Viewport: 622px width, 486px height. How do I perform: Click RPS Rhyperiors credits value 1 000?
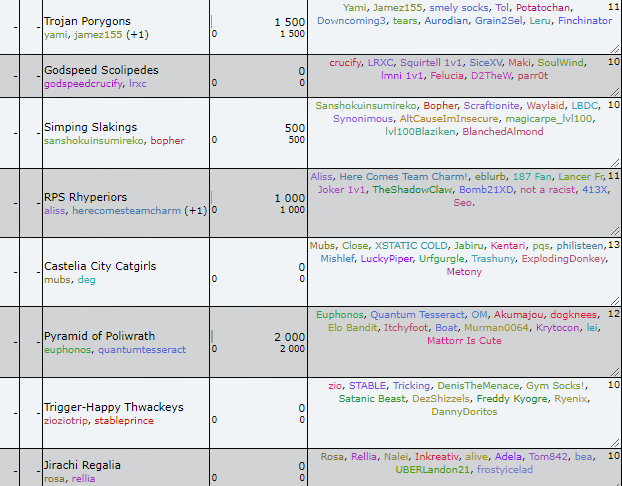click(290, 198)
